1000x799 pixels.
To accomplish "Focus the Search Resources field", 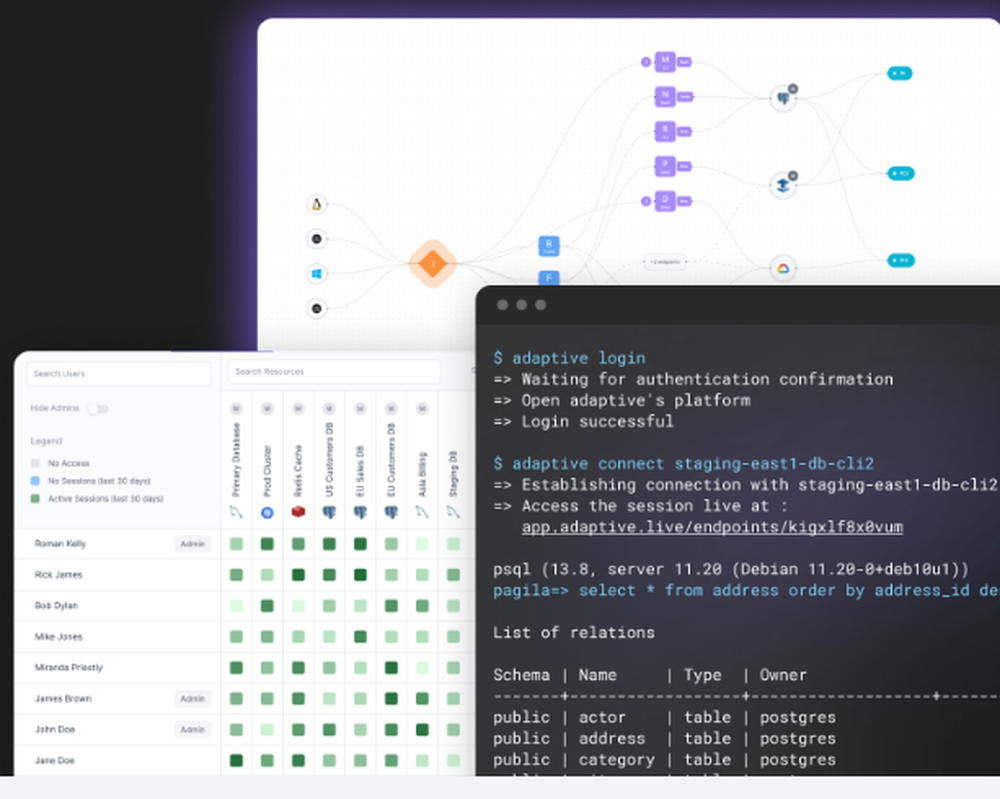I will [334, 372].
